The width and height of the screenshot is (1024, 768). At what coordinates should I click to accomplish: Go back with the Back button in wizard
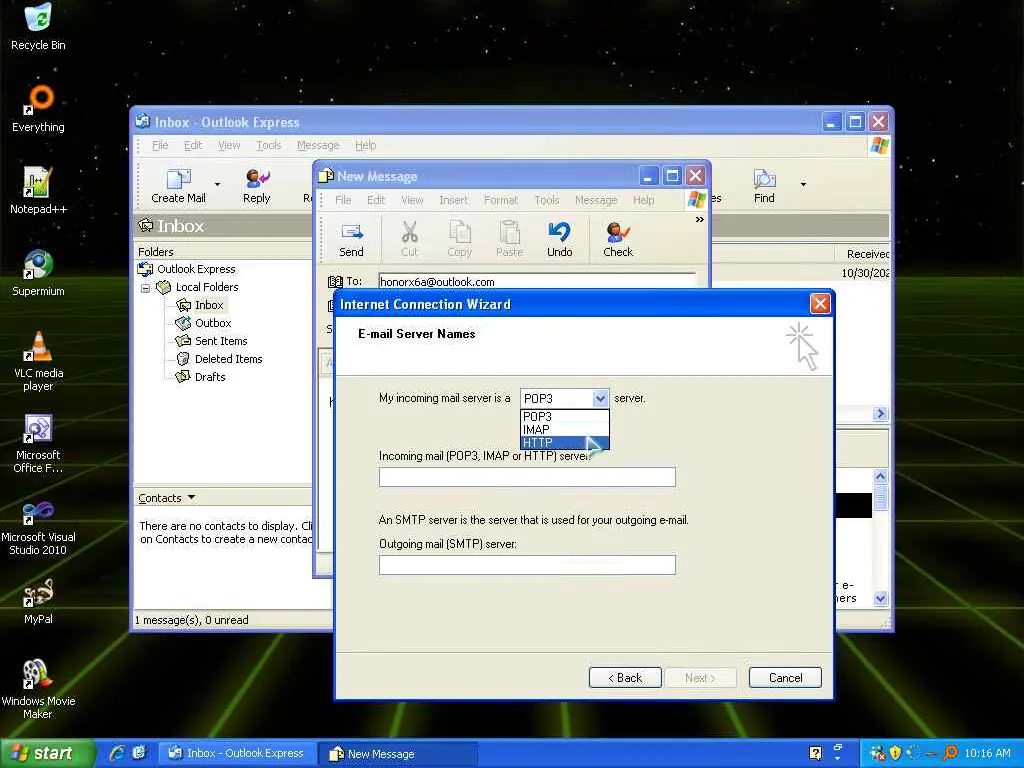pos(625,678)
